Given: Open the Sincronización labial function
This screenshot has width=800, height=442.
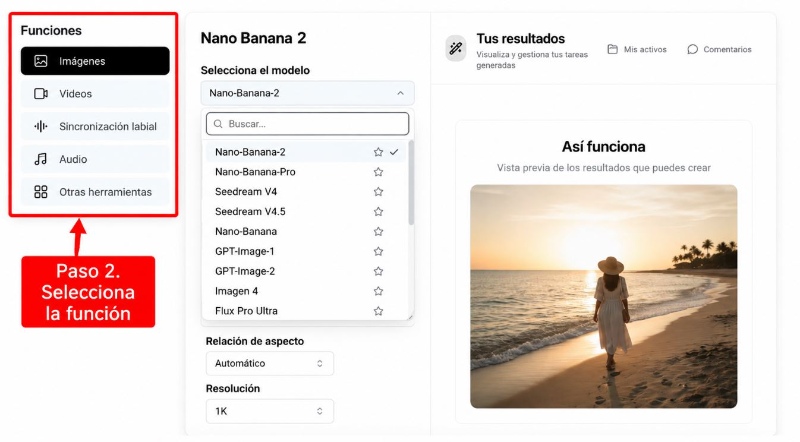Looking at the screenshot, I should (x=95, y=127).
